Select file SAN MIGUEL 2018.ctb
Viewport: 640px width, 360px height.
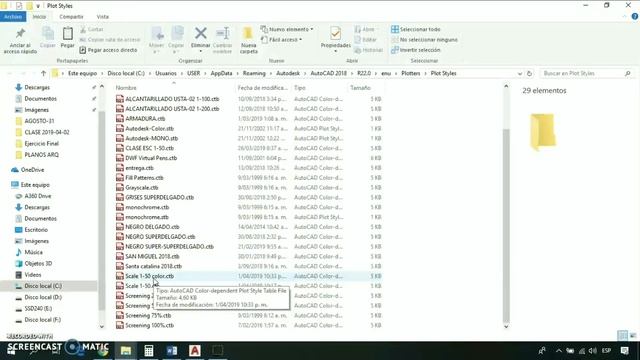coord(152,256)
